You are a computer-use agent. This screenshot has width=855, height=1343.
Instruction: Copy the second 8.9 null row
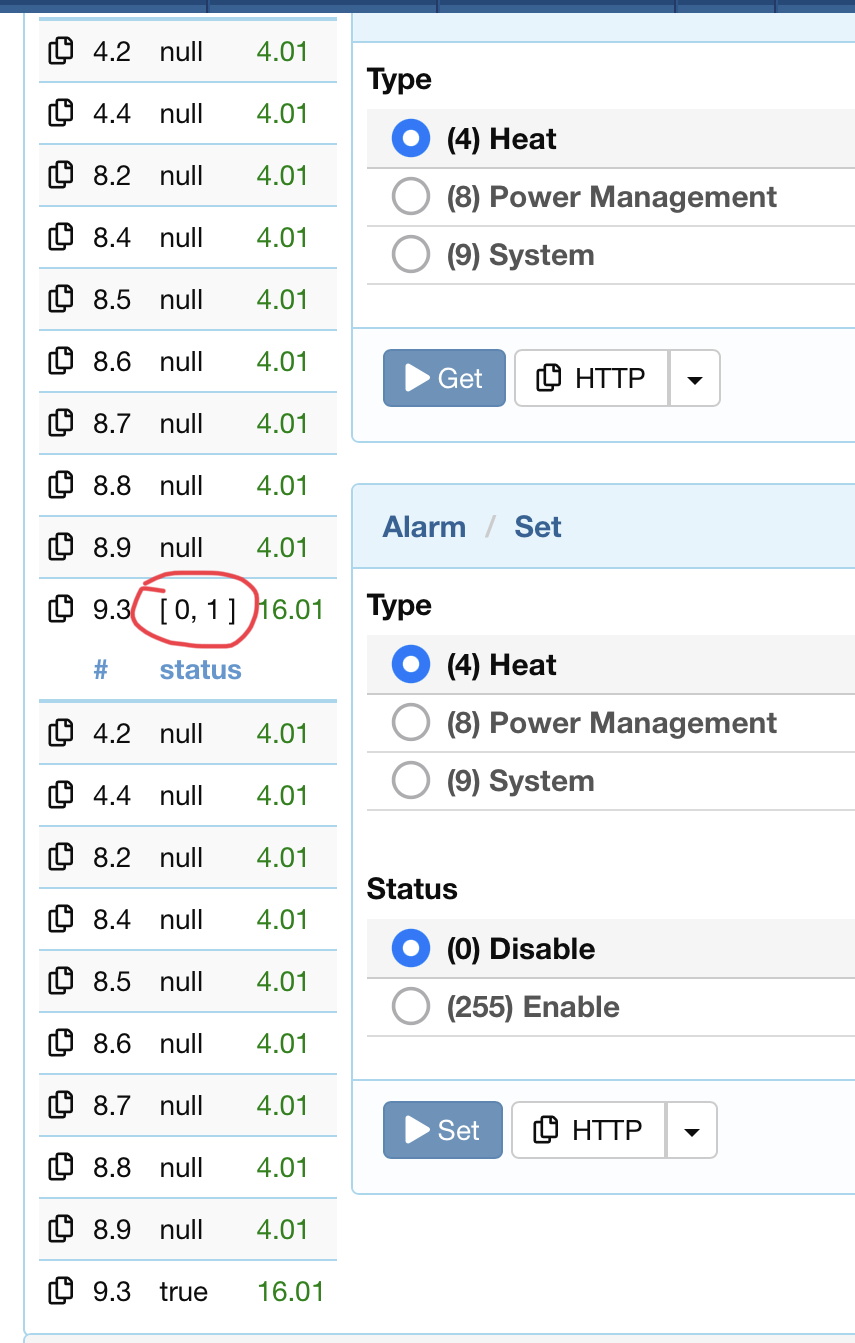pyautogui.click(x=61, y=1229)
